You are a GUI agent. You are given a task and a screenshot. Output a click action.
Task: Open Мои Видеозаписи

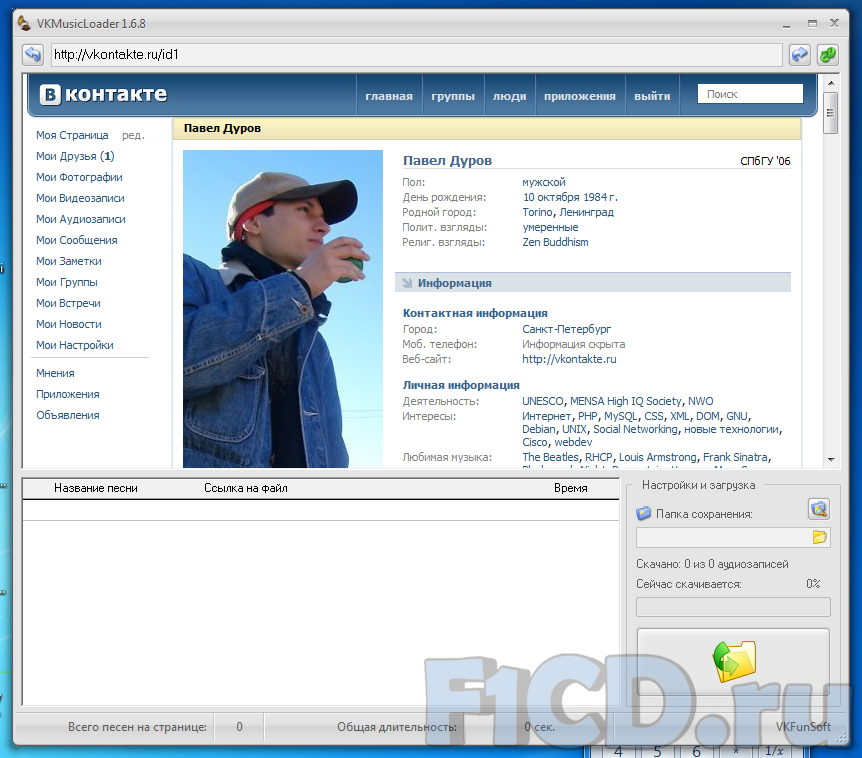click(x=80, y=198)
